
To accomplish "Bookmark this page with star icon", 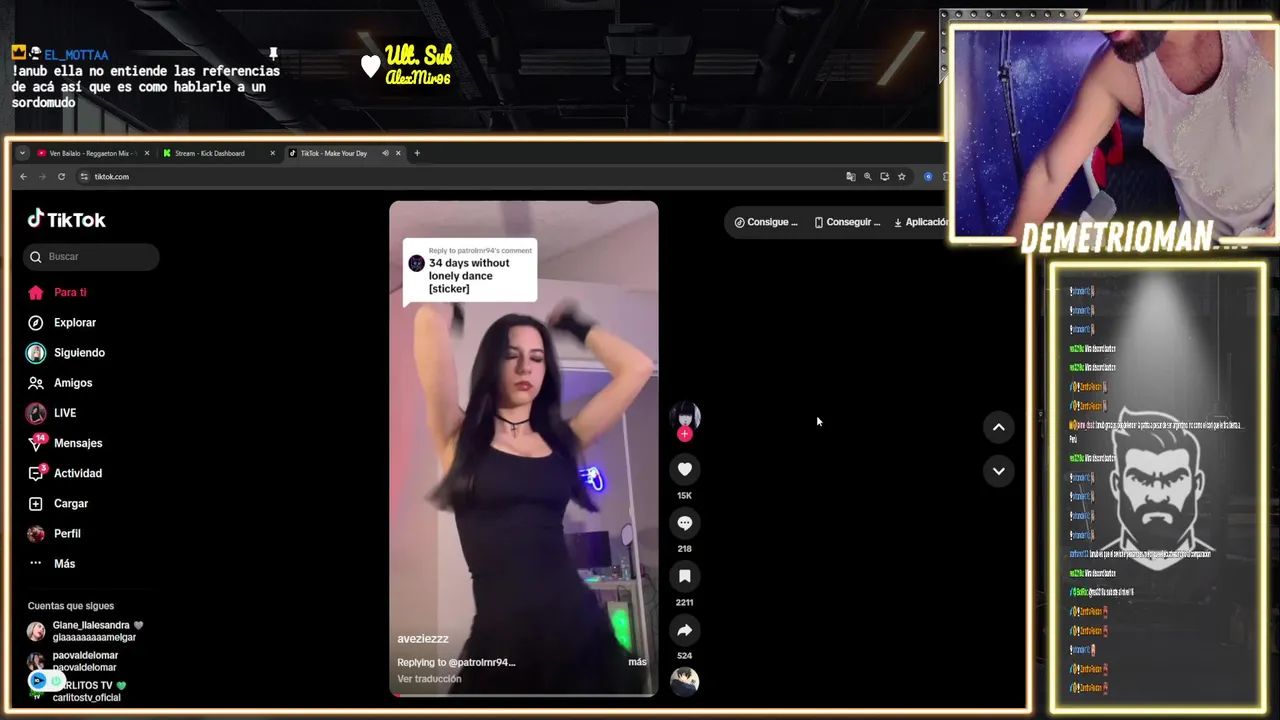I will (x=901, y=177).
